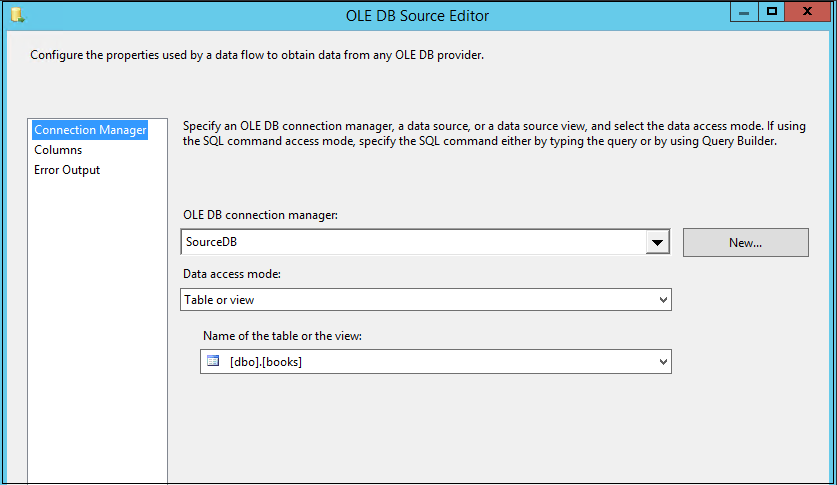Select the Connection Manager page

point(90,130)
